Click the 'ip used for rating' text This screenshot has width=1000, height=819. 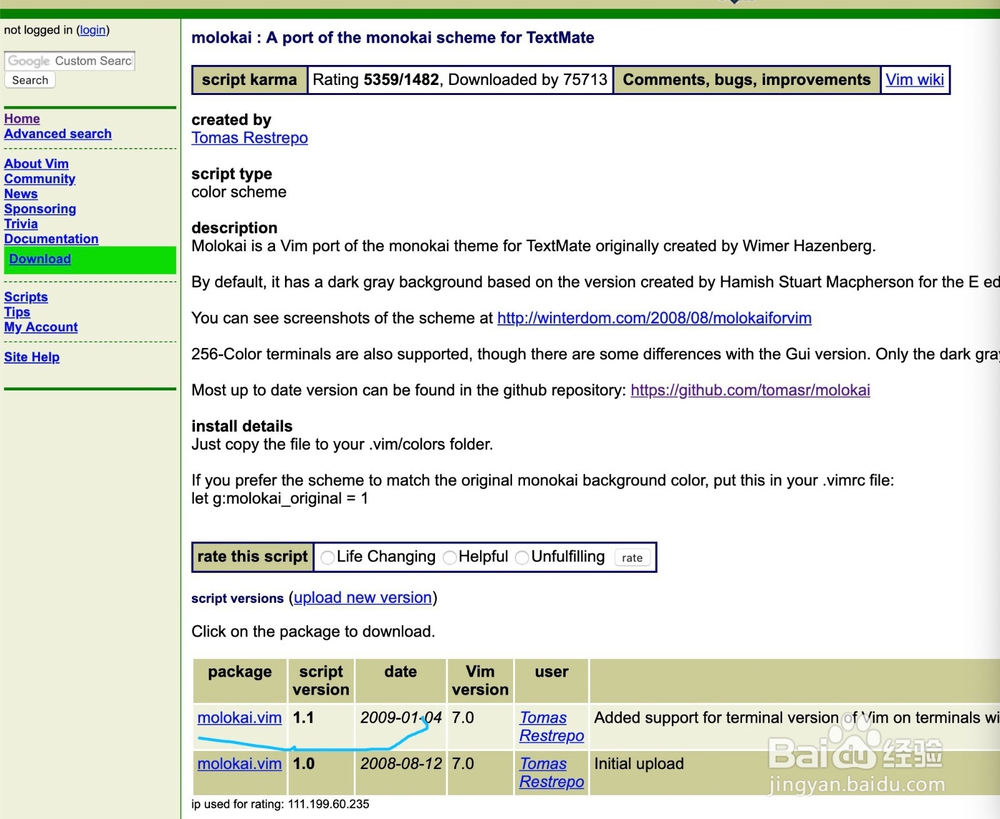click(280, 804)
